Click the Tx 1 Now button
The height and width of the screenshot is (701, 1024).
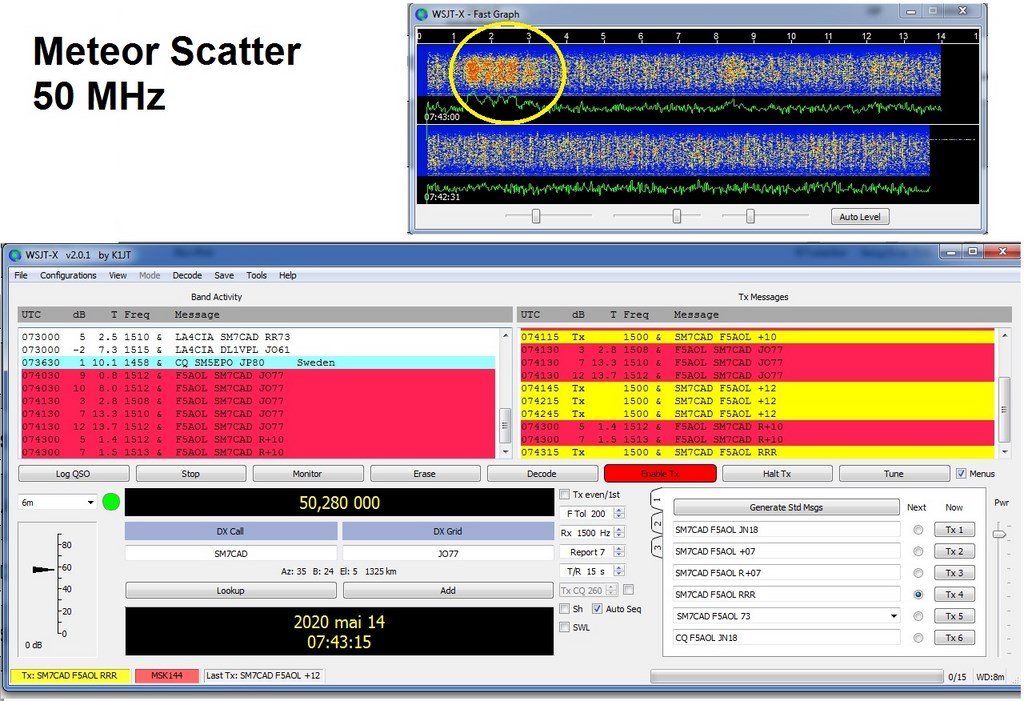point(954,530)
